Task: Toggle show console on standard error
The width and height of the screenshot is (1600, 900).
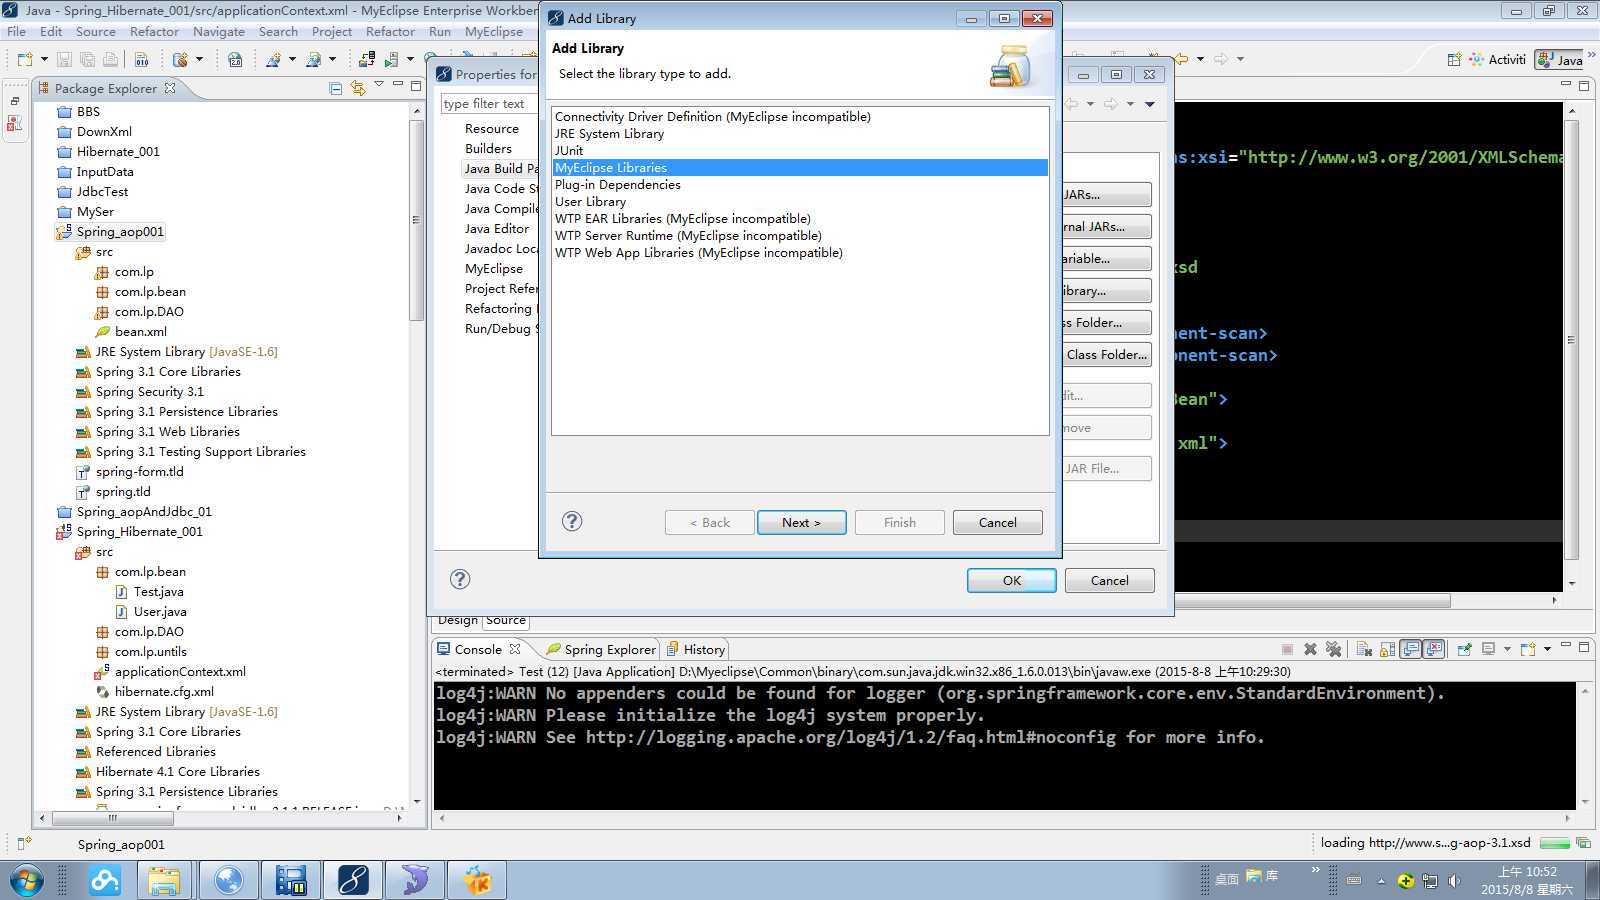Action: click(1434, 649)
